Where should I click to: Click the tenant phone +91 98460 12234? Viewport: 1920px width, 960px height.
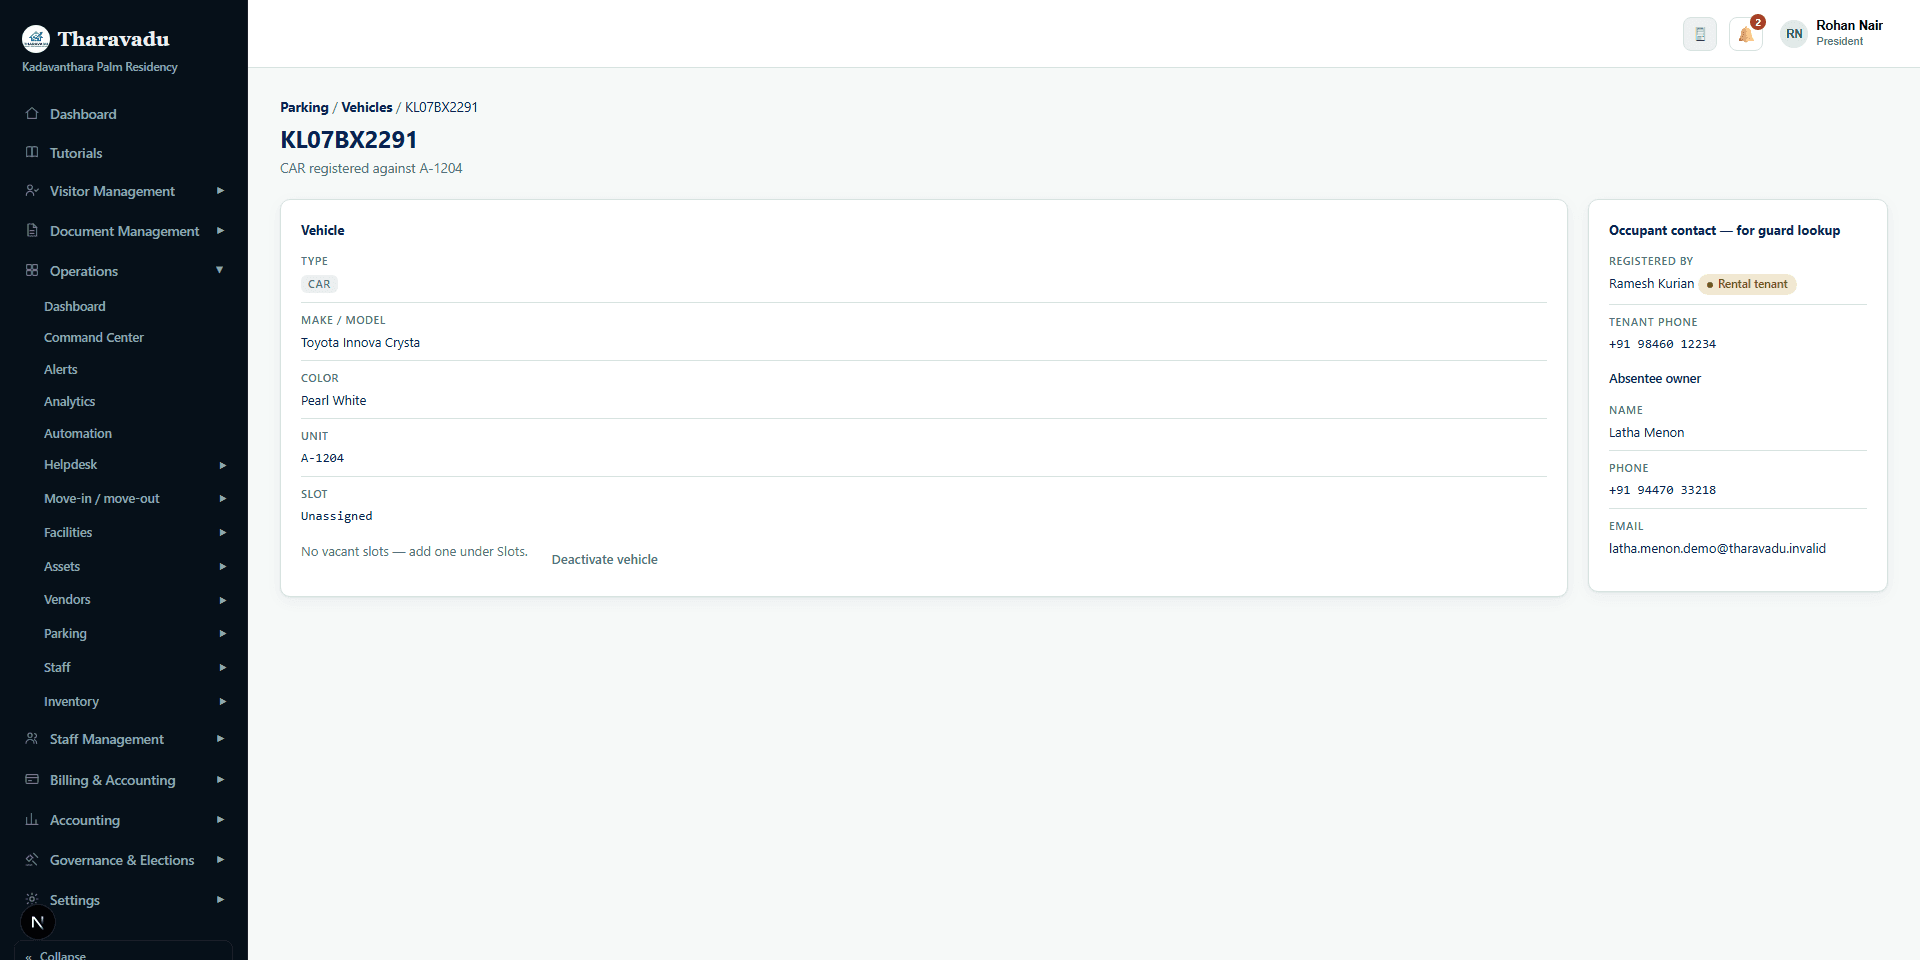[1662, 344]
